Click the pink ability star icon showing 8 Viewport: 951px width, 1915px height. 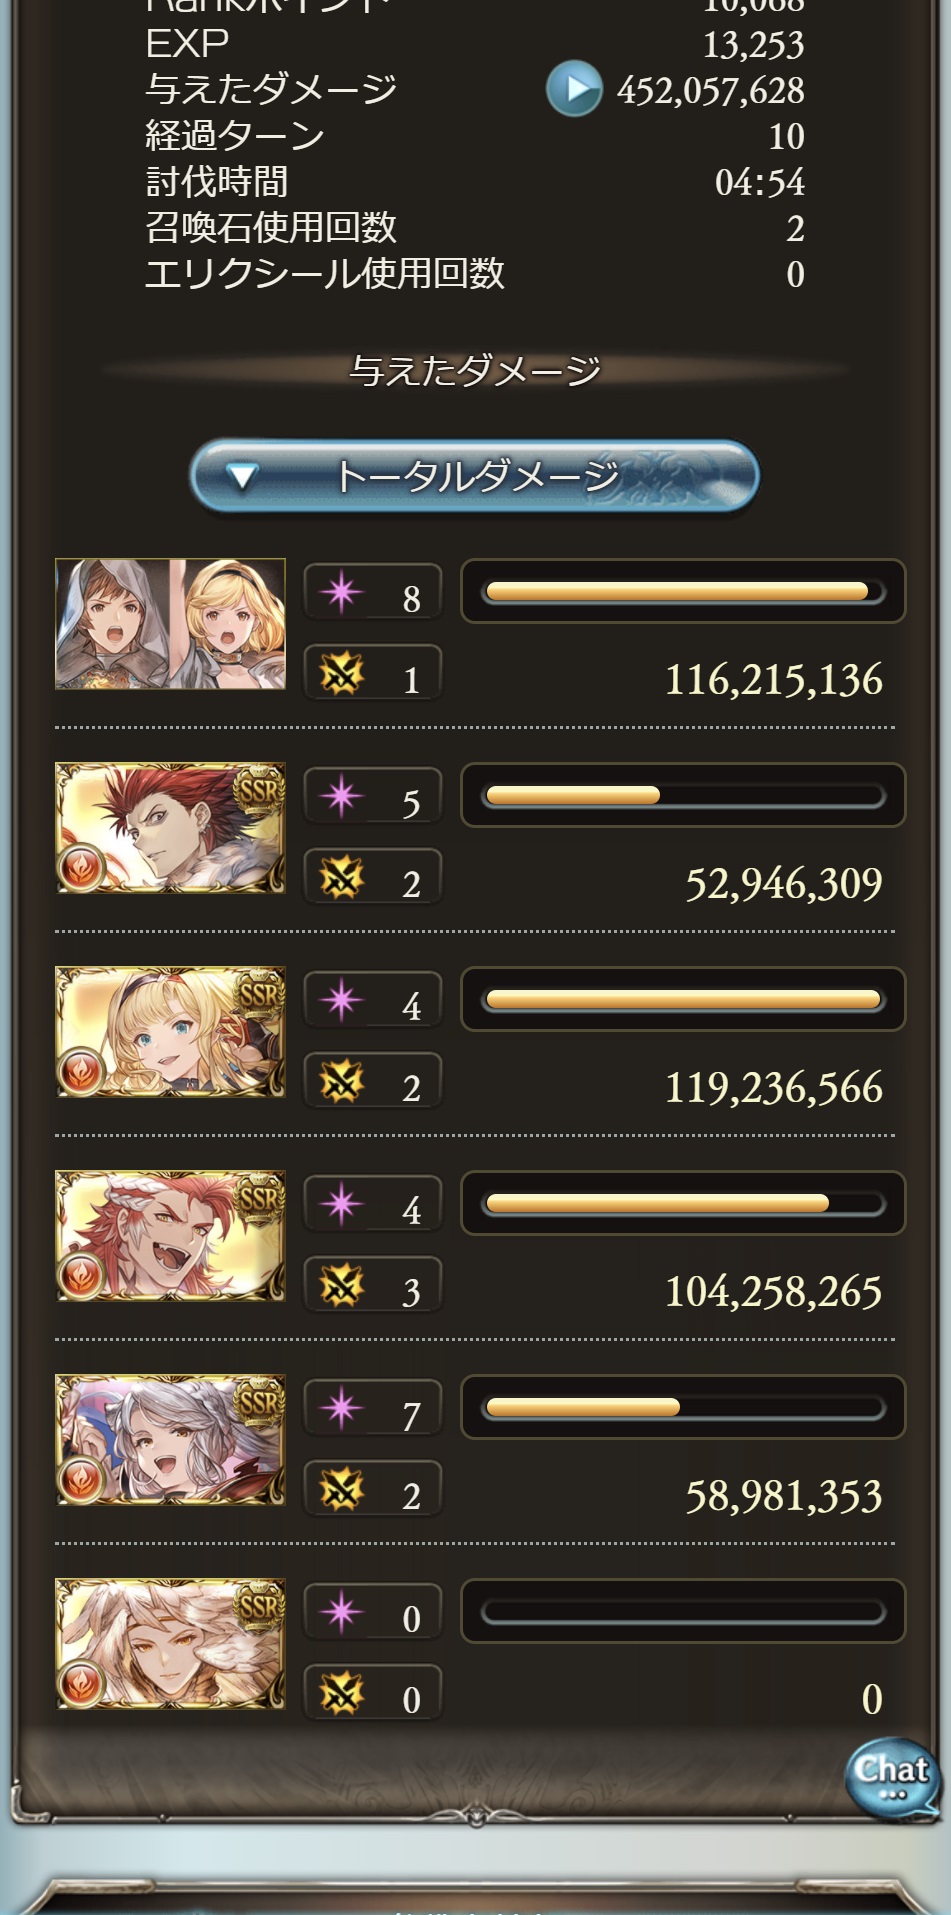(x=341, y=593)
